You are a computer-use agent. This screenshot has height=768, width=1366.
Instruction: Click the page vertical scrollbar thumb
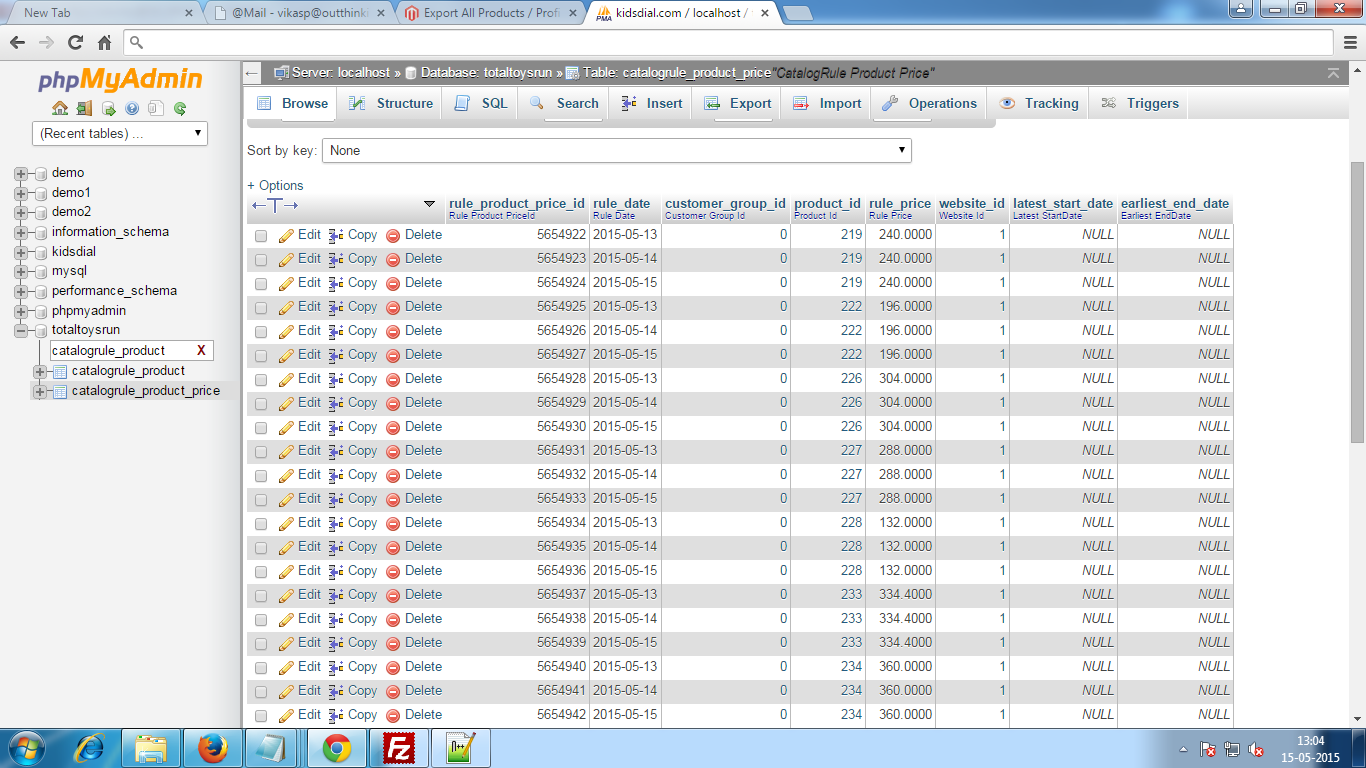tap(1357, 302)
